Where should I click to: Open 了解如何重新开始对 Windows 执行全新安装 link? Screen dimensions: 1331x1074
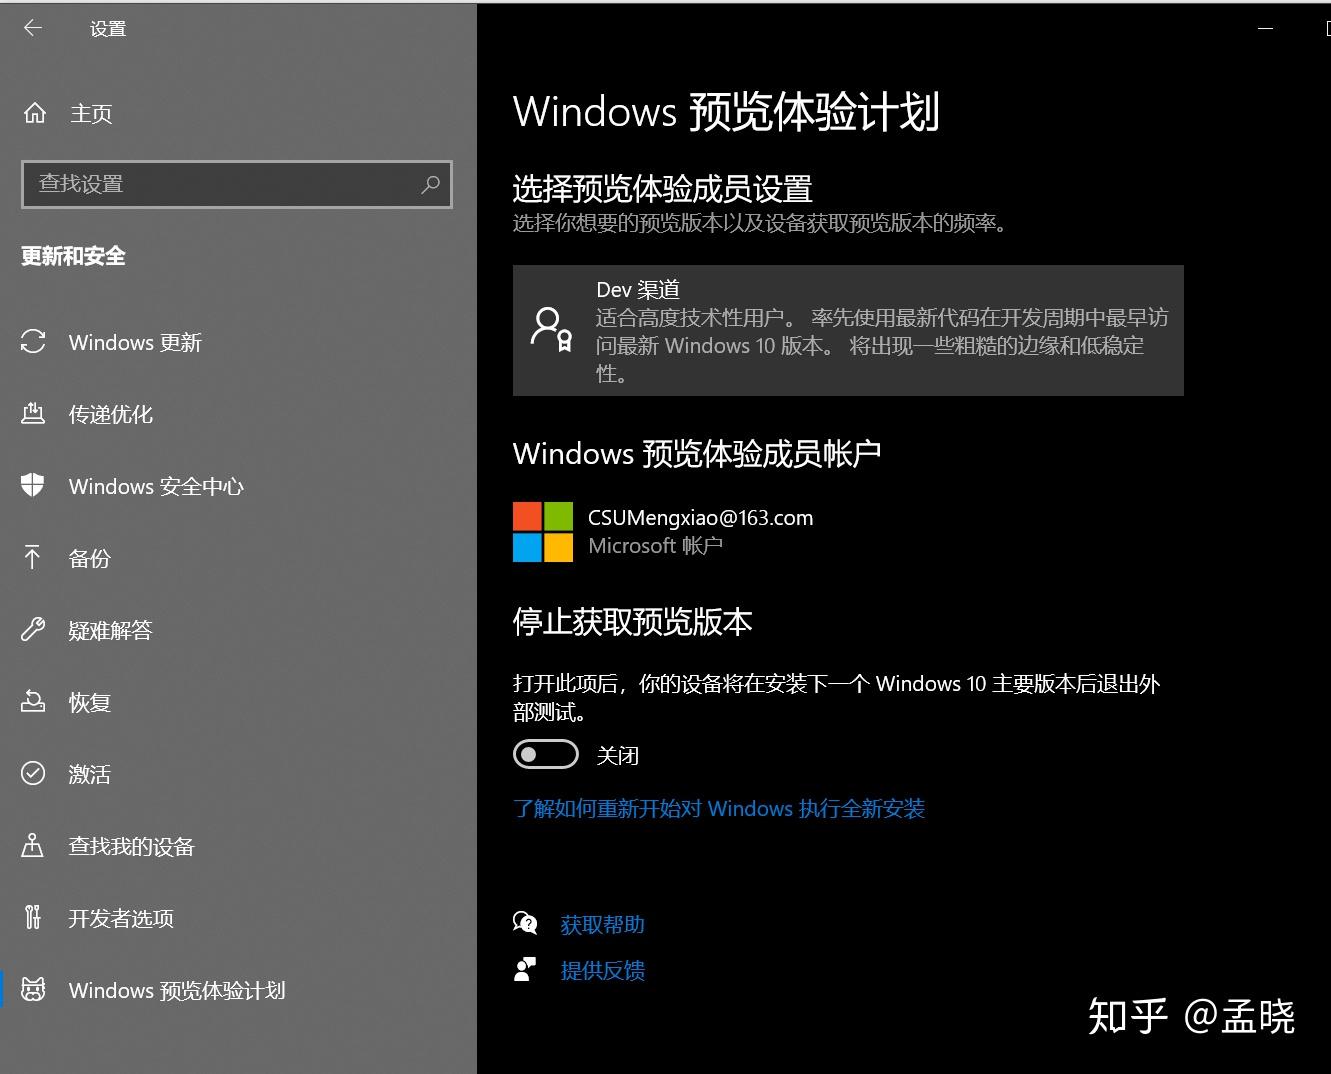point(719,808)
